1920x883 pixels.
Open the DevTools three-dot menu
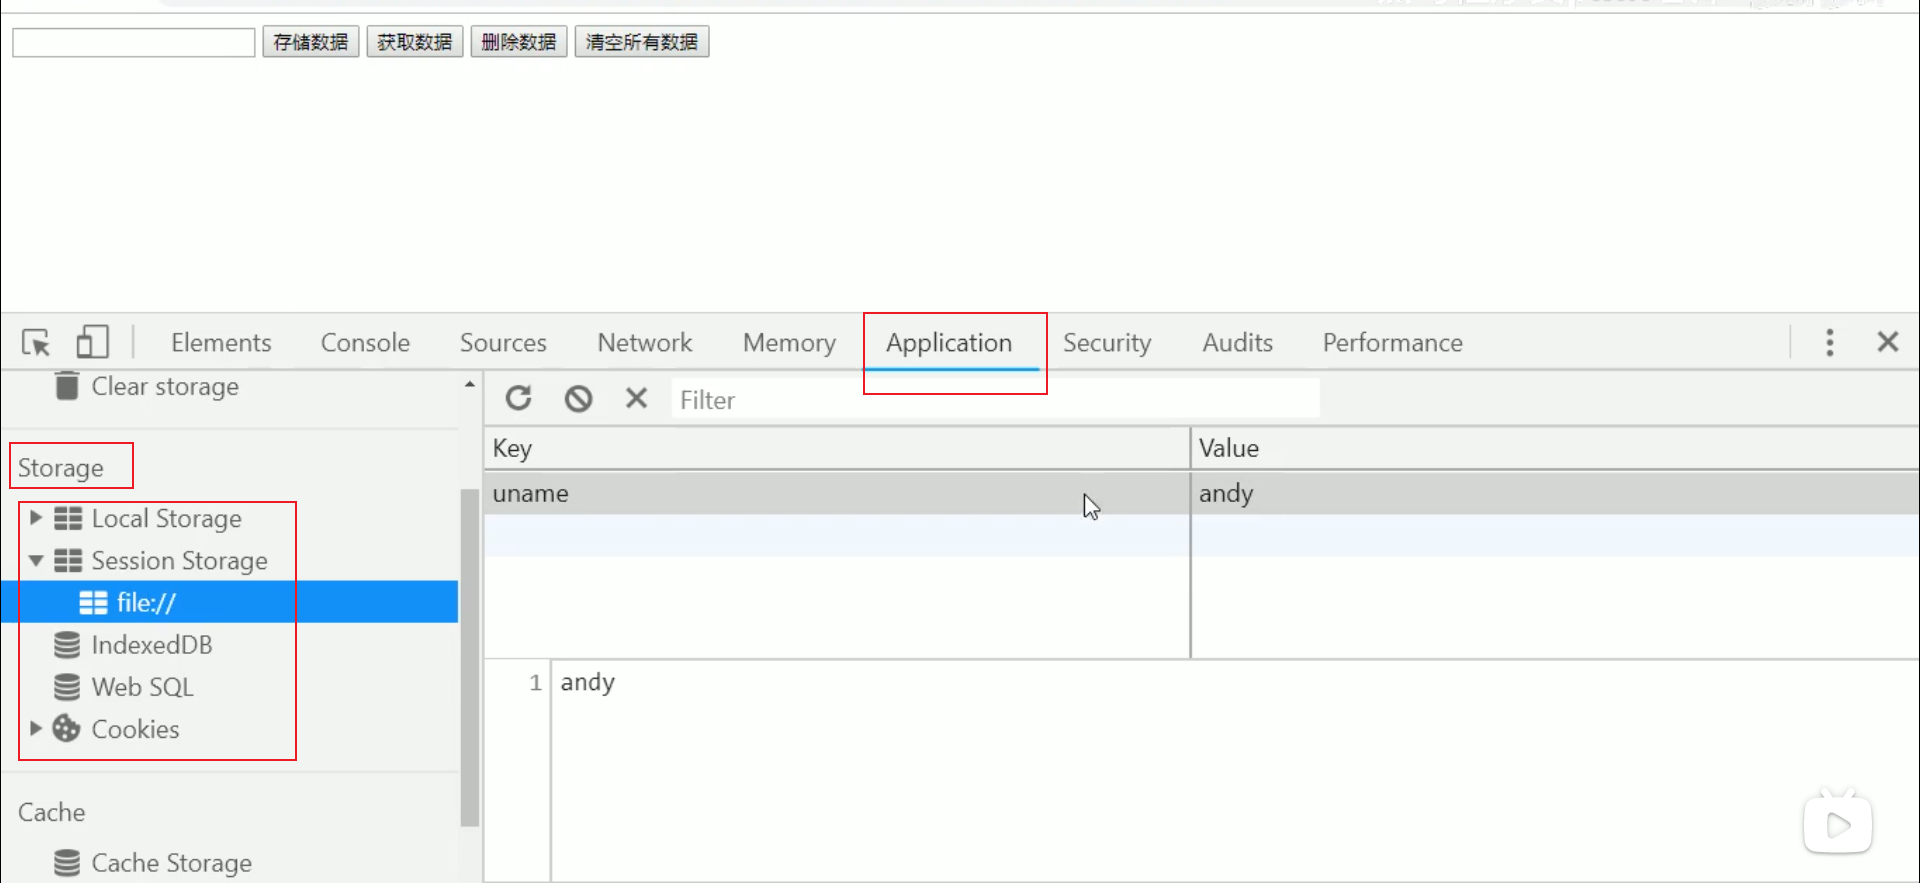1830,343
